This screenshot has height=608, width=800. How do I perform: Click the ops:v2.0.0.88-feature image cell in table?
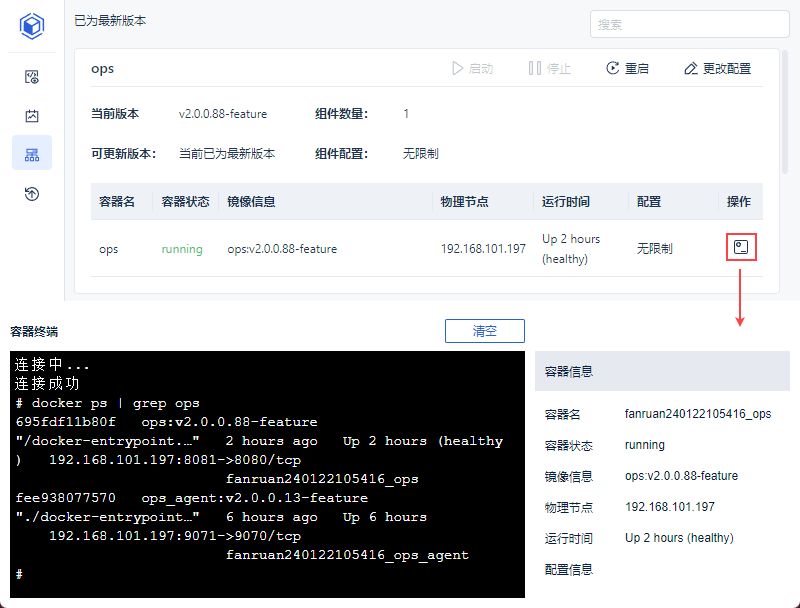coord(282,249)
